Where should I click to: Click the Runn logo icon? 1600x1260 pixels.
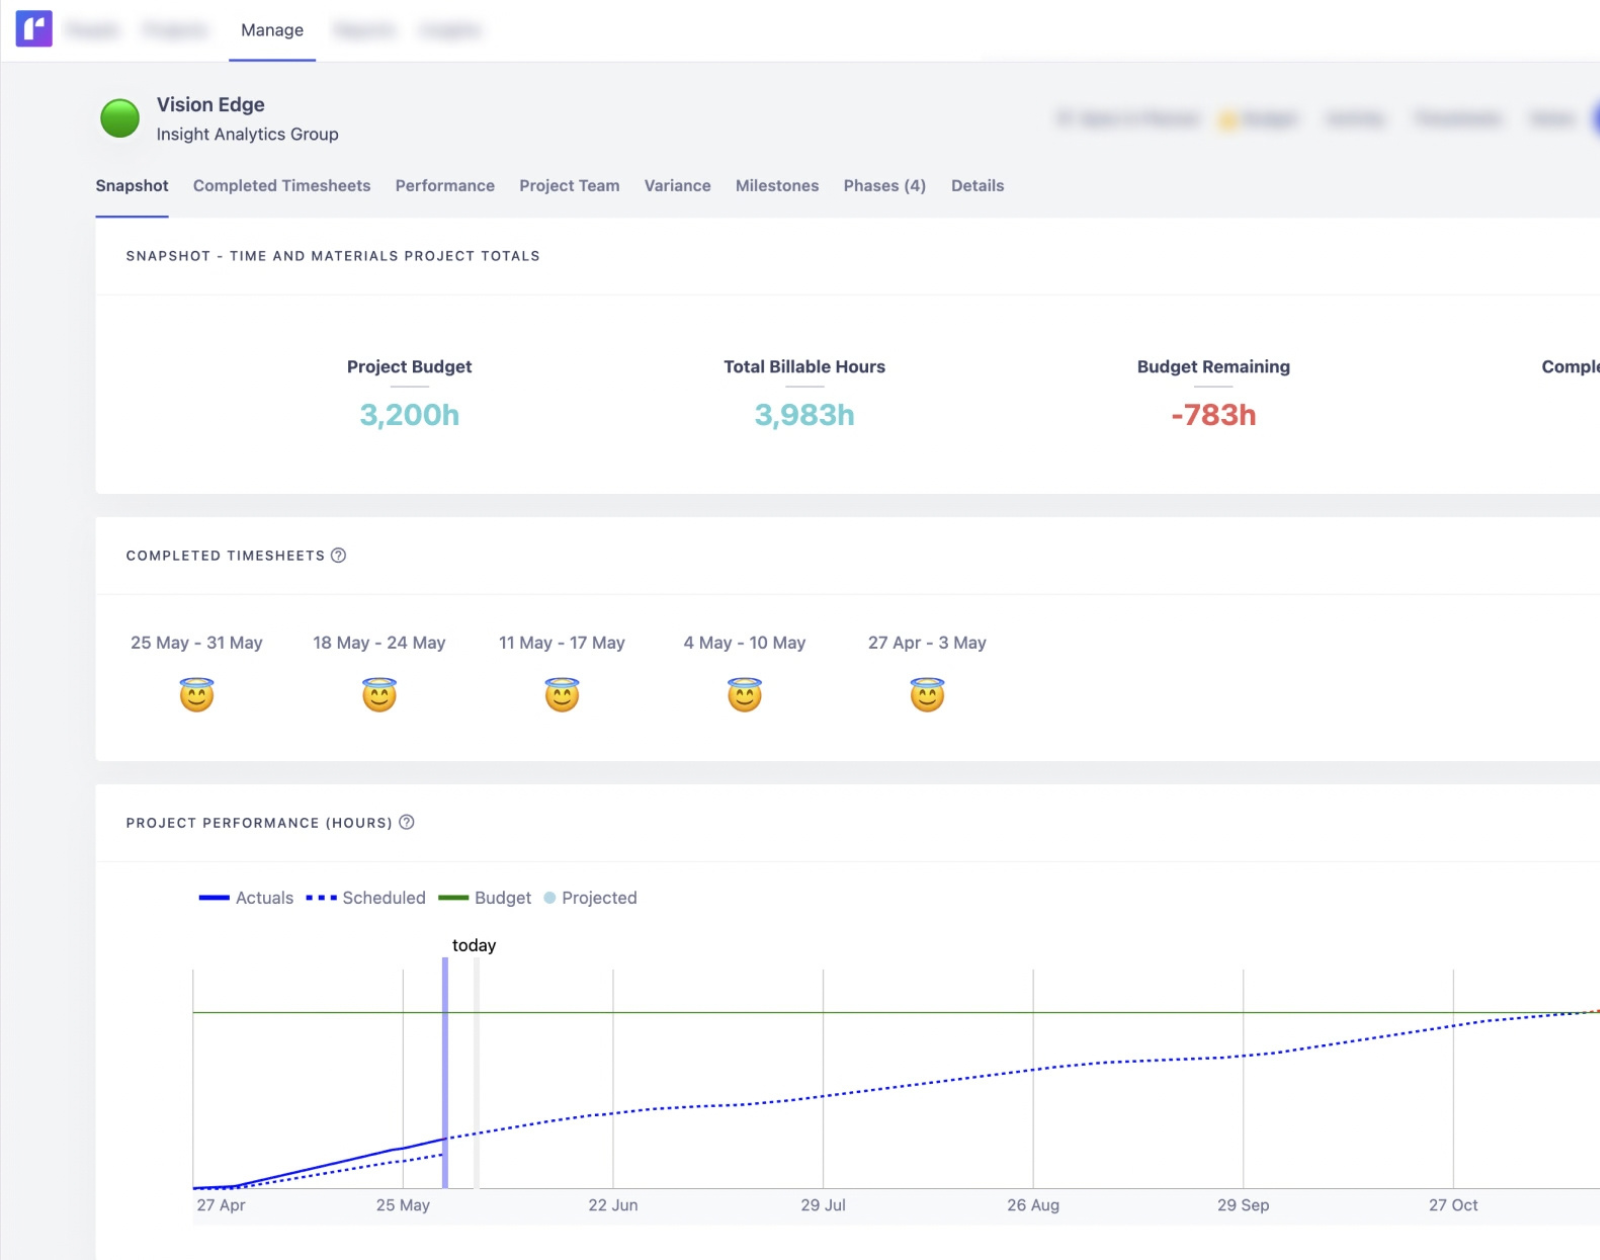[x=34, y=29]
